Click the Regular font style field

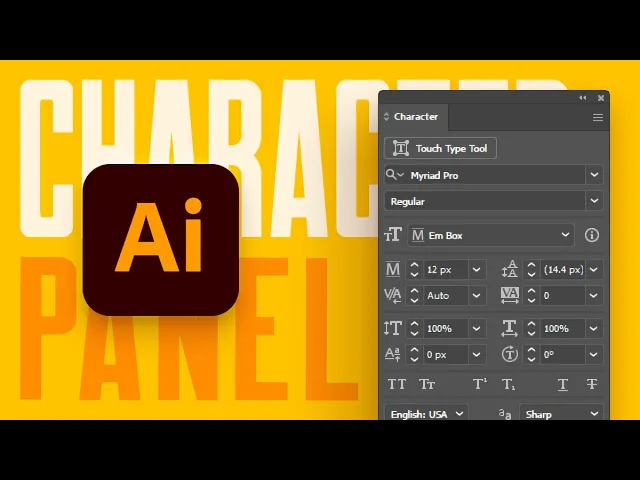coord(484,201)
